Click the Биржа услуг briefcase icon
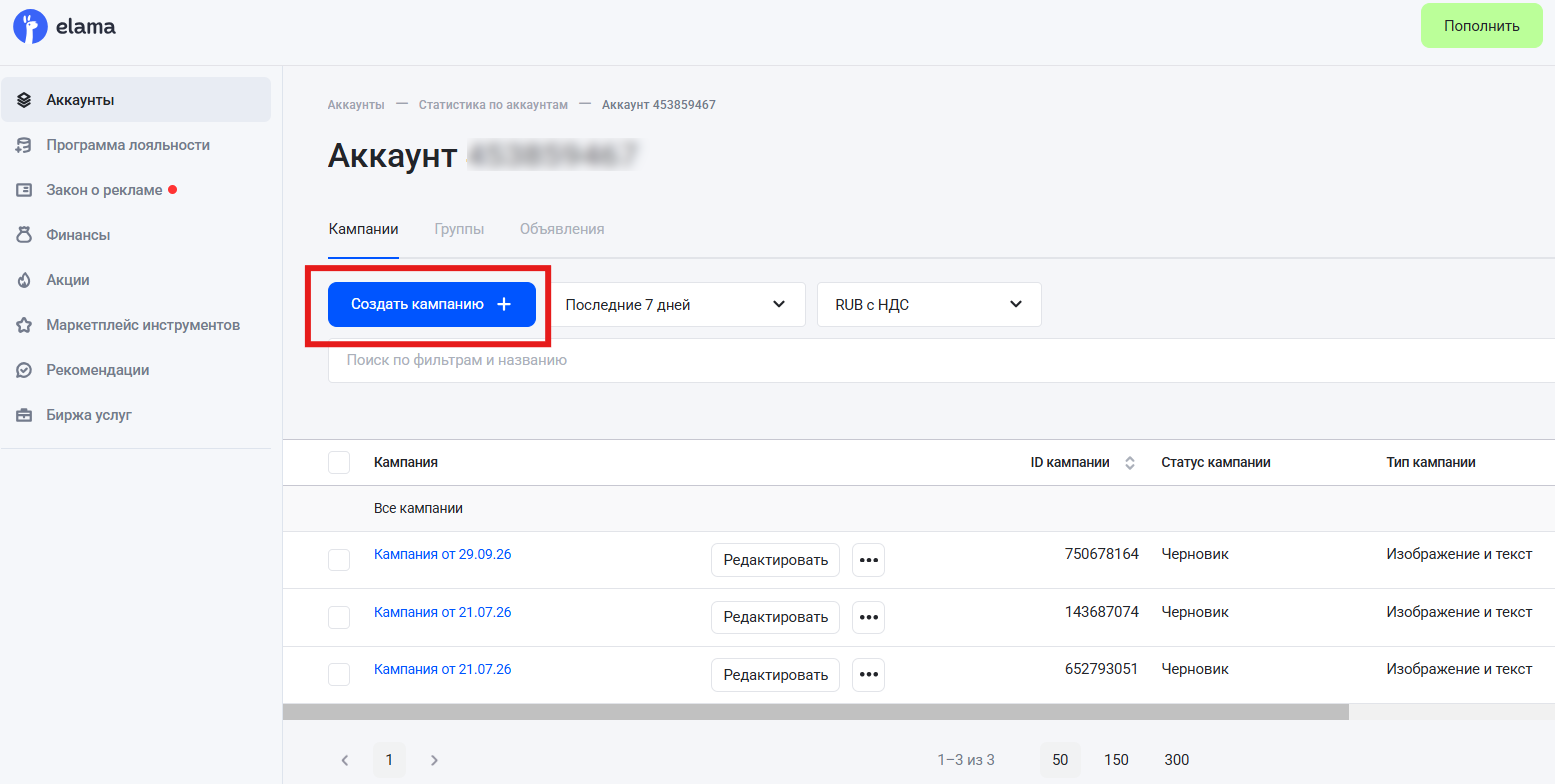 pyautogui.click(x=25, y=415)
